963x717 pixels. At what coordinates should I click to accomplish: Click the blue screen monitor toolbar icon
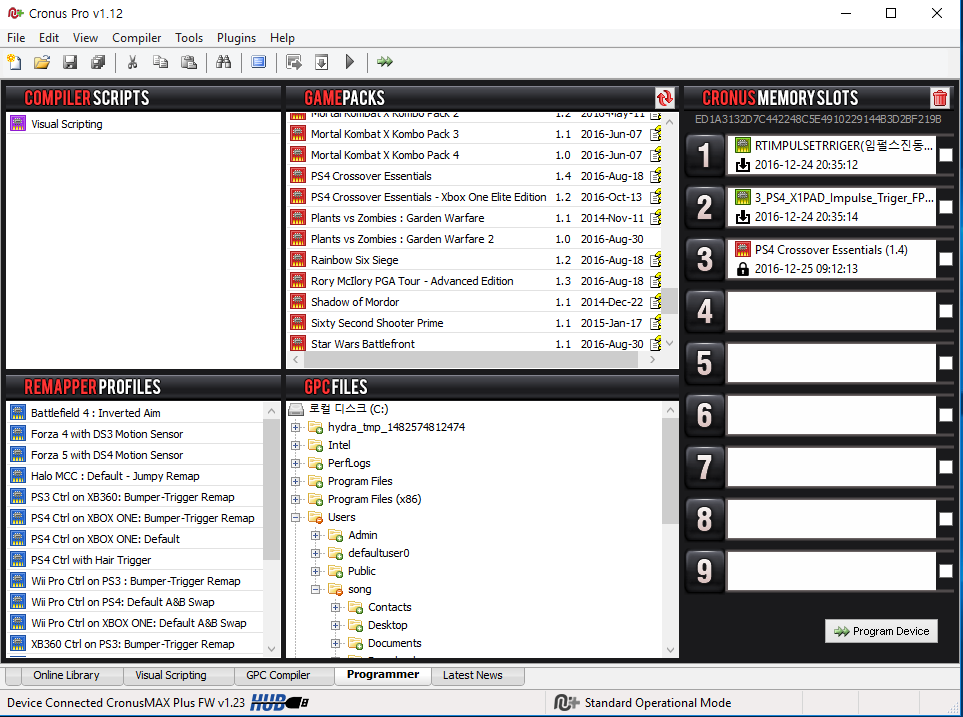(259, 62)
